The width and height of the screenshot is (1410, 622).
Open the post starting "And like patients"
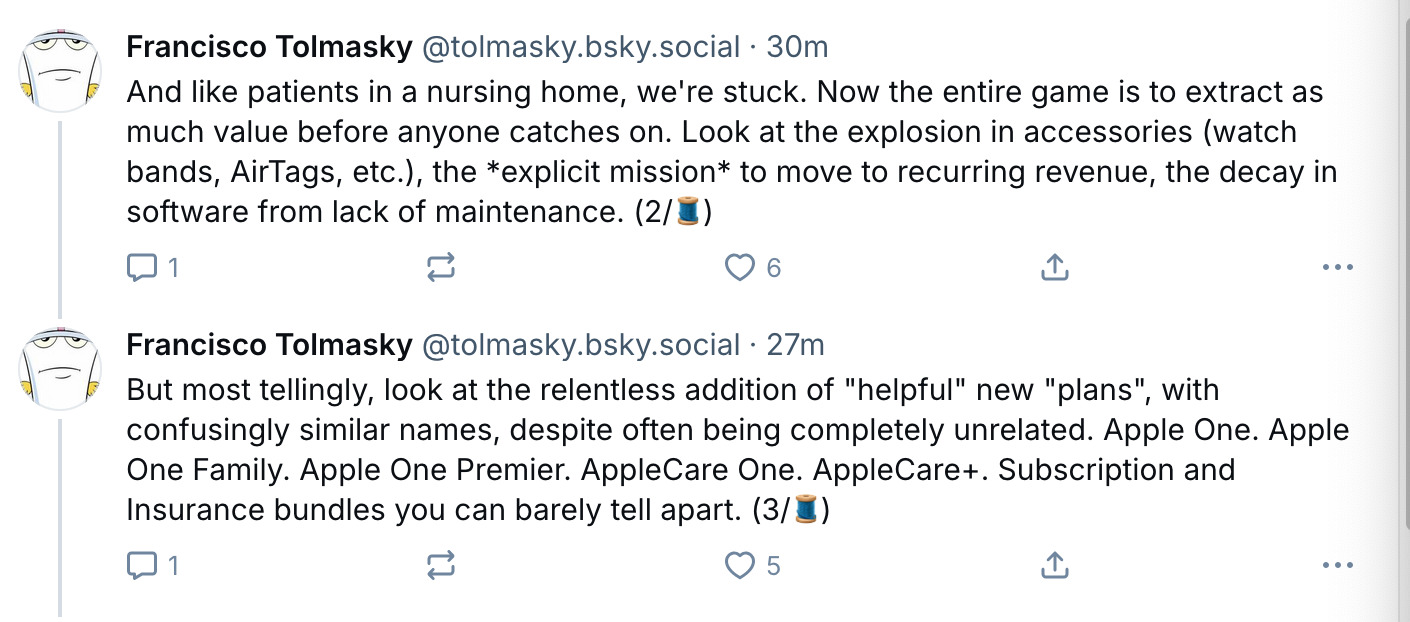click(x=700, y=152)
